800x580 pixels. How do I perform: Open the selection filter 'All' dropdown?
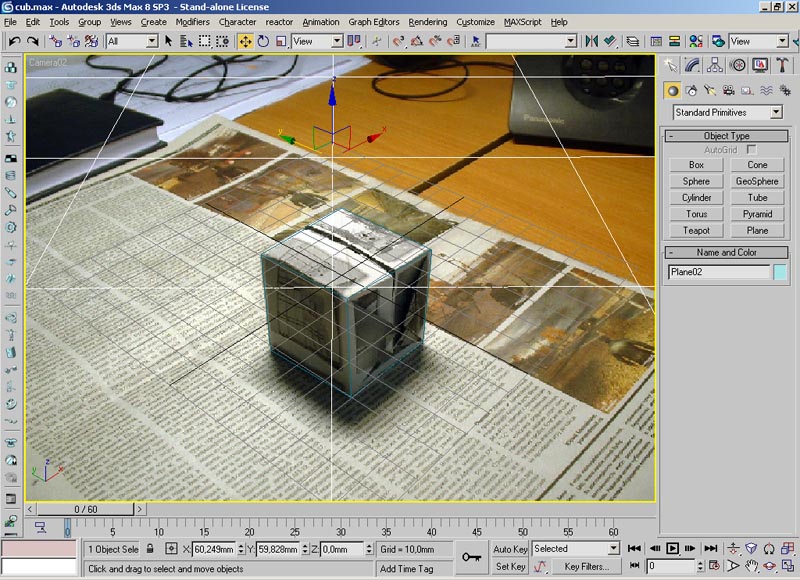[x=132, y=41]
